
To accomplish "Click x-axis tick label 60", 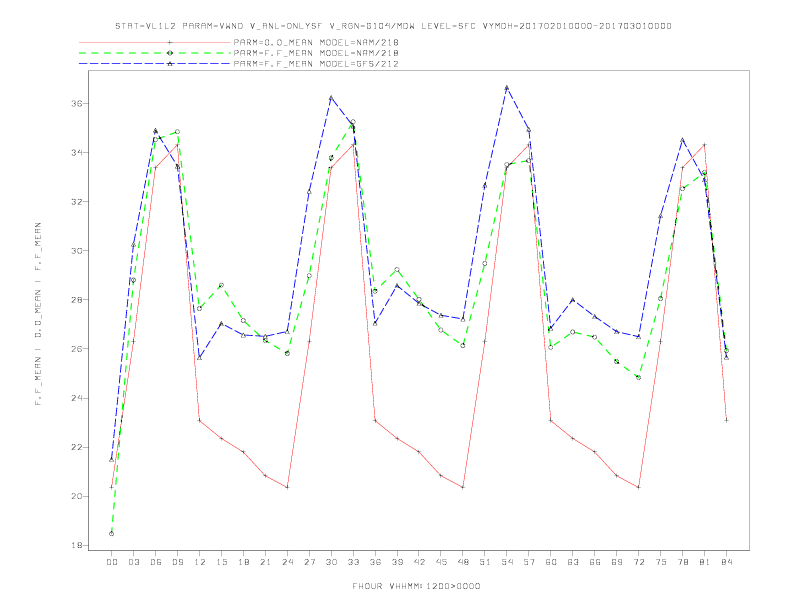I will (x=551, y=562).
